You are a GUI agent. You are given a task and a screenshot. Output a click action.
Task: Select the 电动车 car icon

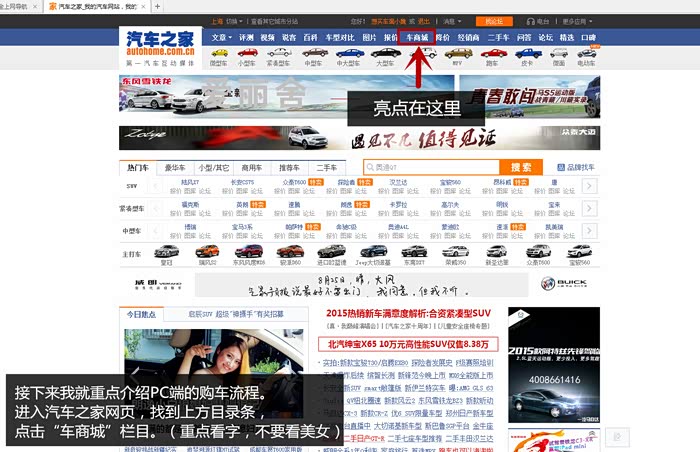(586, 54)
